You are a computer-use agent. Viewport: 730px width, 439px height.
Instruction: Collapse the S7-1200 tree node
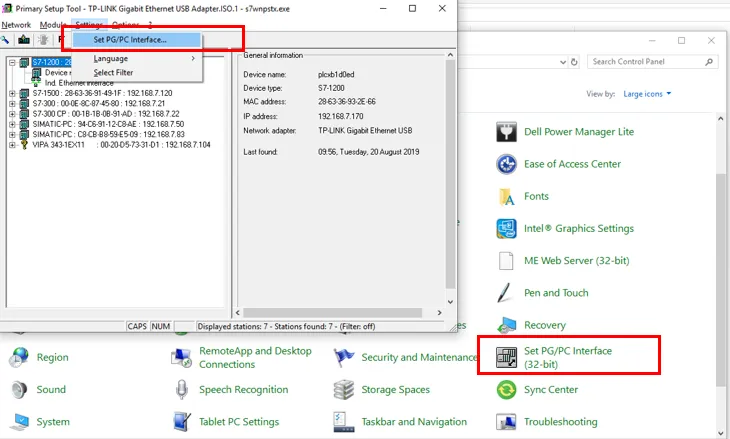pyautogui.click(x=13, y=62)
